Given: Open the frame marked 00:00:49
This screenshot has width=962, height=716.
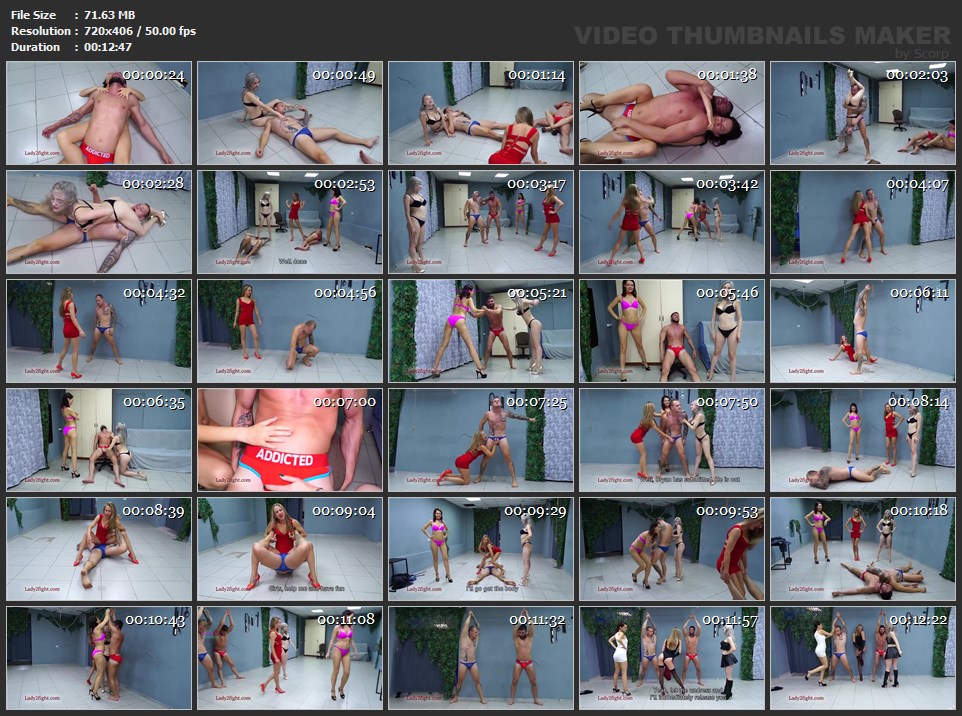Looking at the screenshot, I should pos(289,113).
